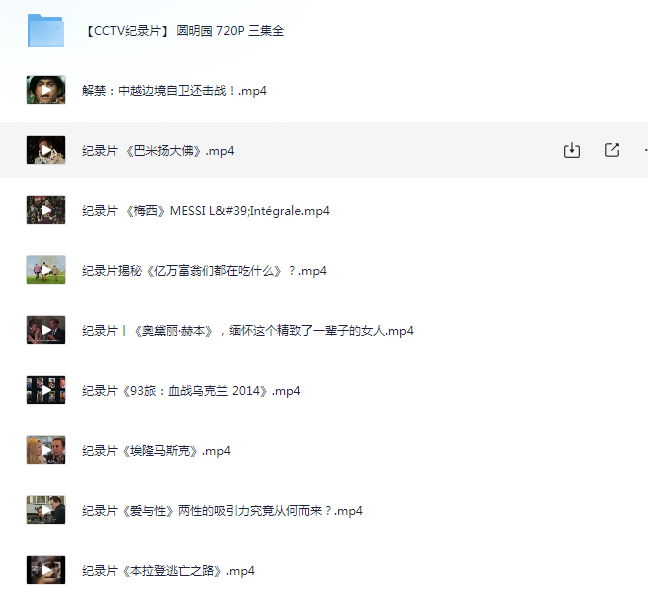Play the 巴米扬大佛 video thumbnail
This screenshot has height=594, width=648.
46,150
